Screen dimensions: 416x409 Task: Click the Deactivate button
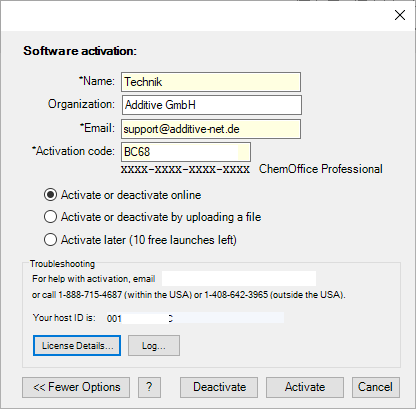219,387
